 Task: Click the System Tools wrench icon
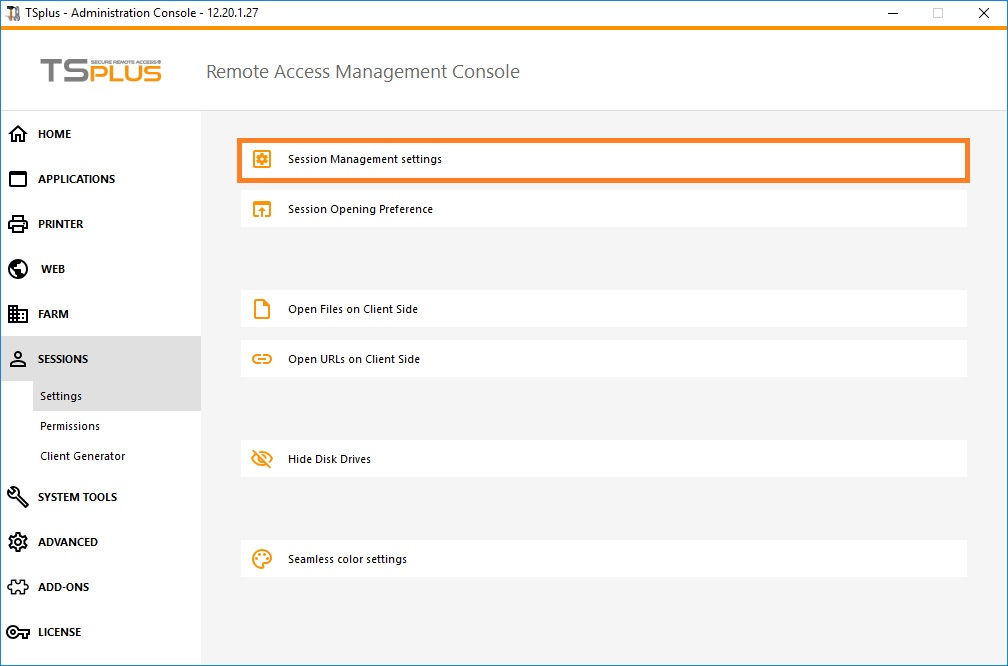point(18,497)
